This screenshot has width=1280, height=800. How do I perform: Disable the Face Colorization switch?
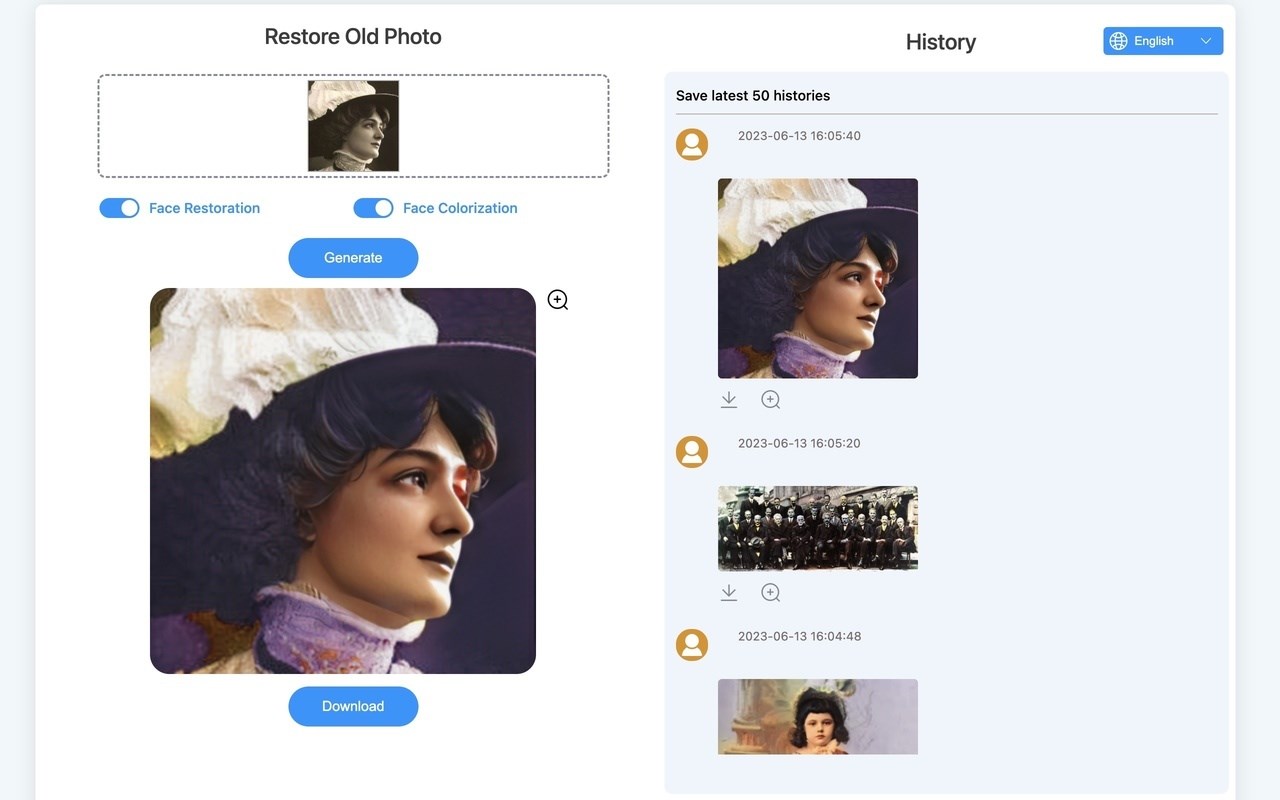click(373, 208)
